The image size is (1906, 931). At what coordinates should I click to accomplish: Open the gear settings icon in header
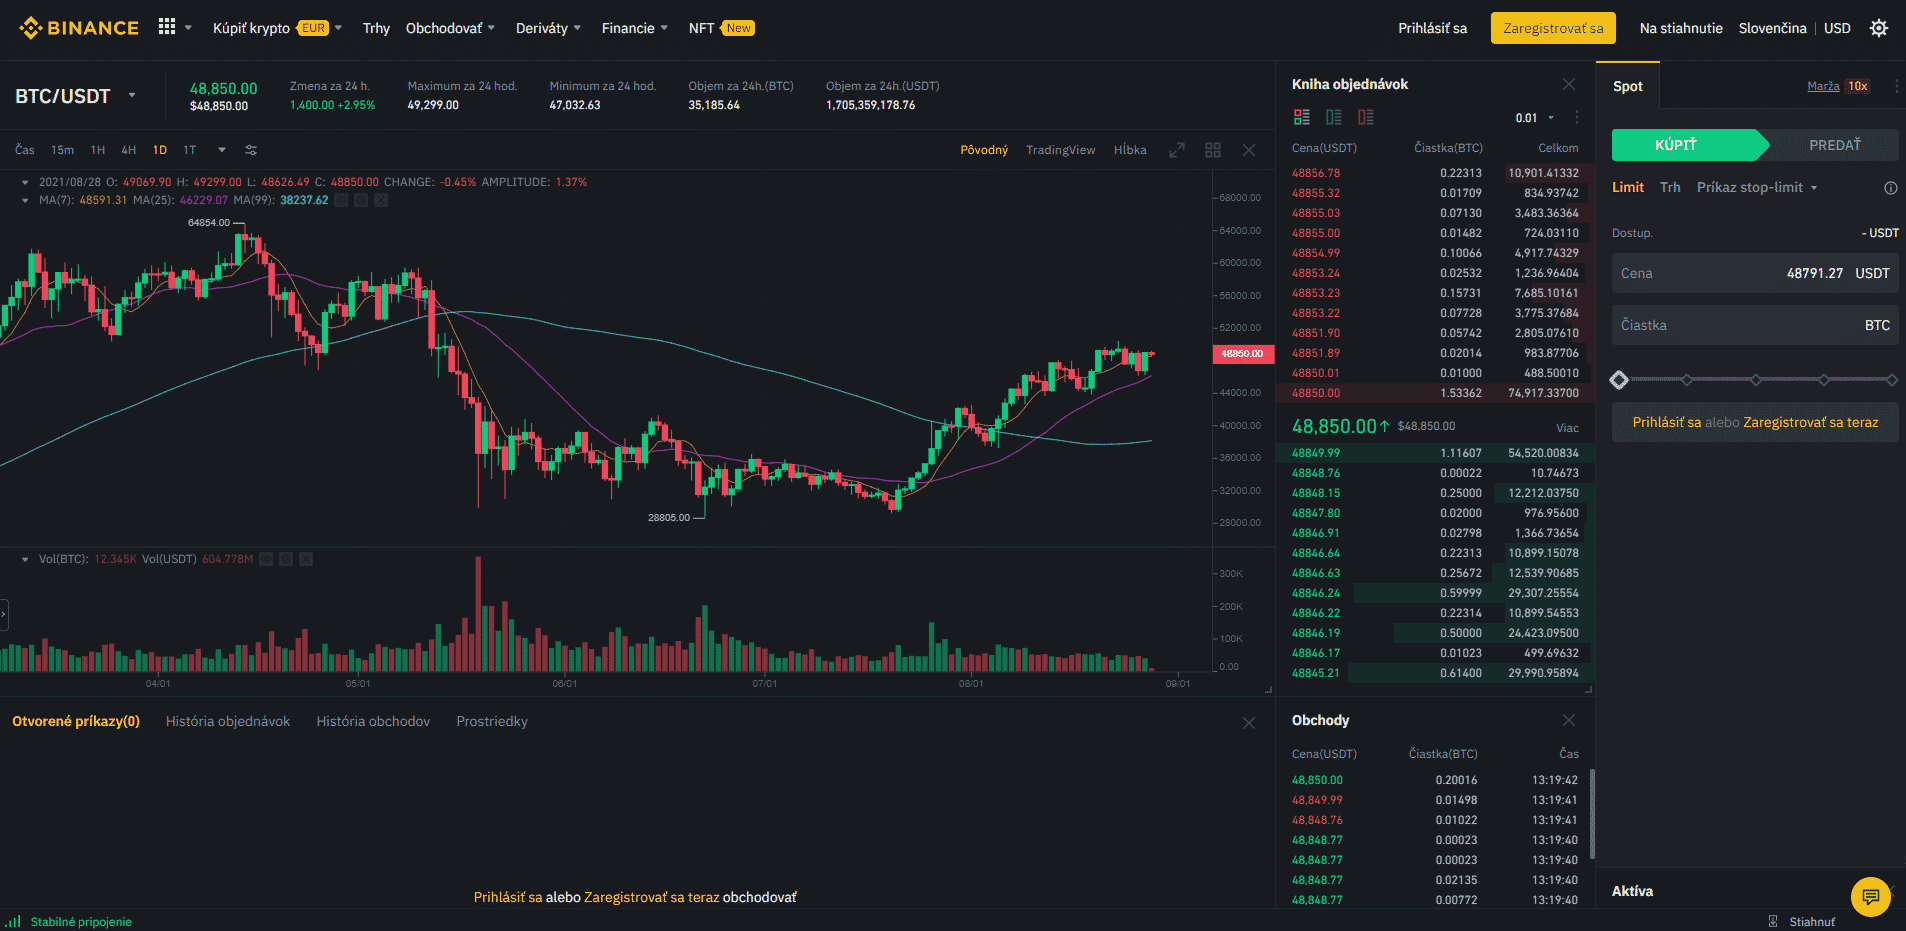tap(1879, 28)
